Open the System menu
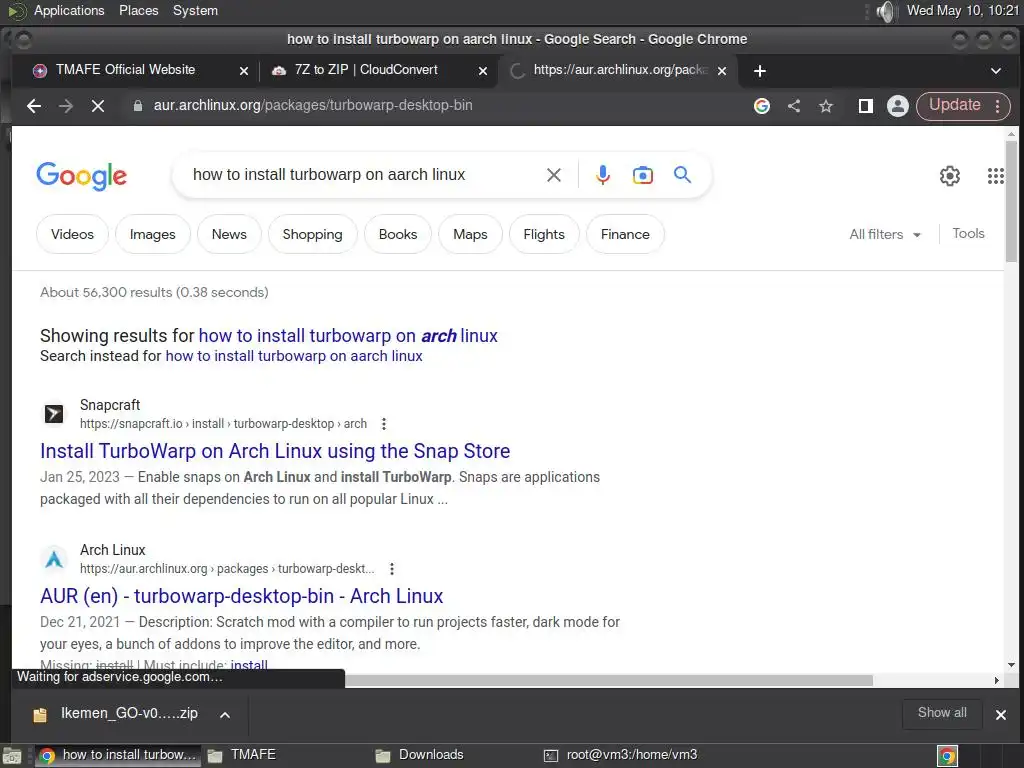Viewport: 1024px width, 768px height. coord(195,11)
